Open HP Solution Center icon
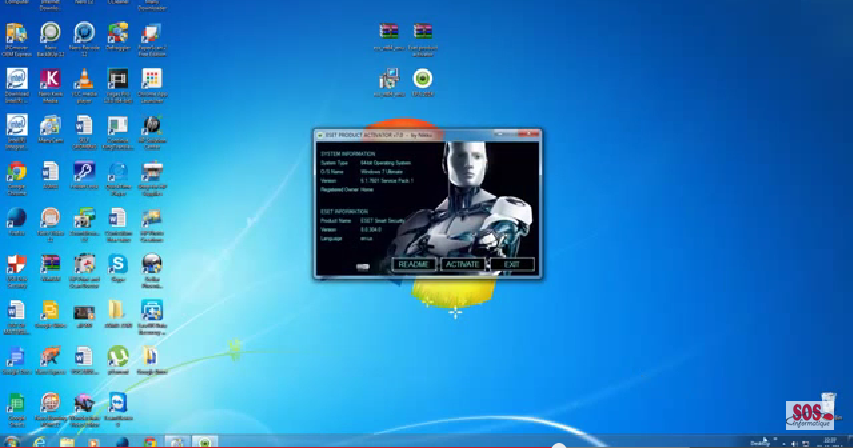 (x=151, y=126)
